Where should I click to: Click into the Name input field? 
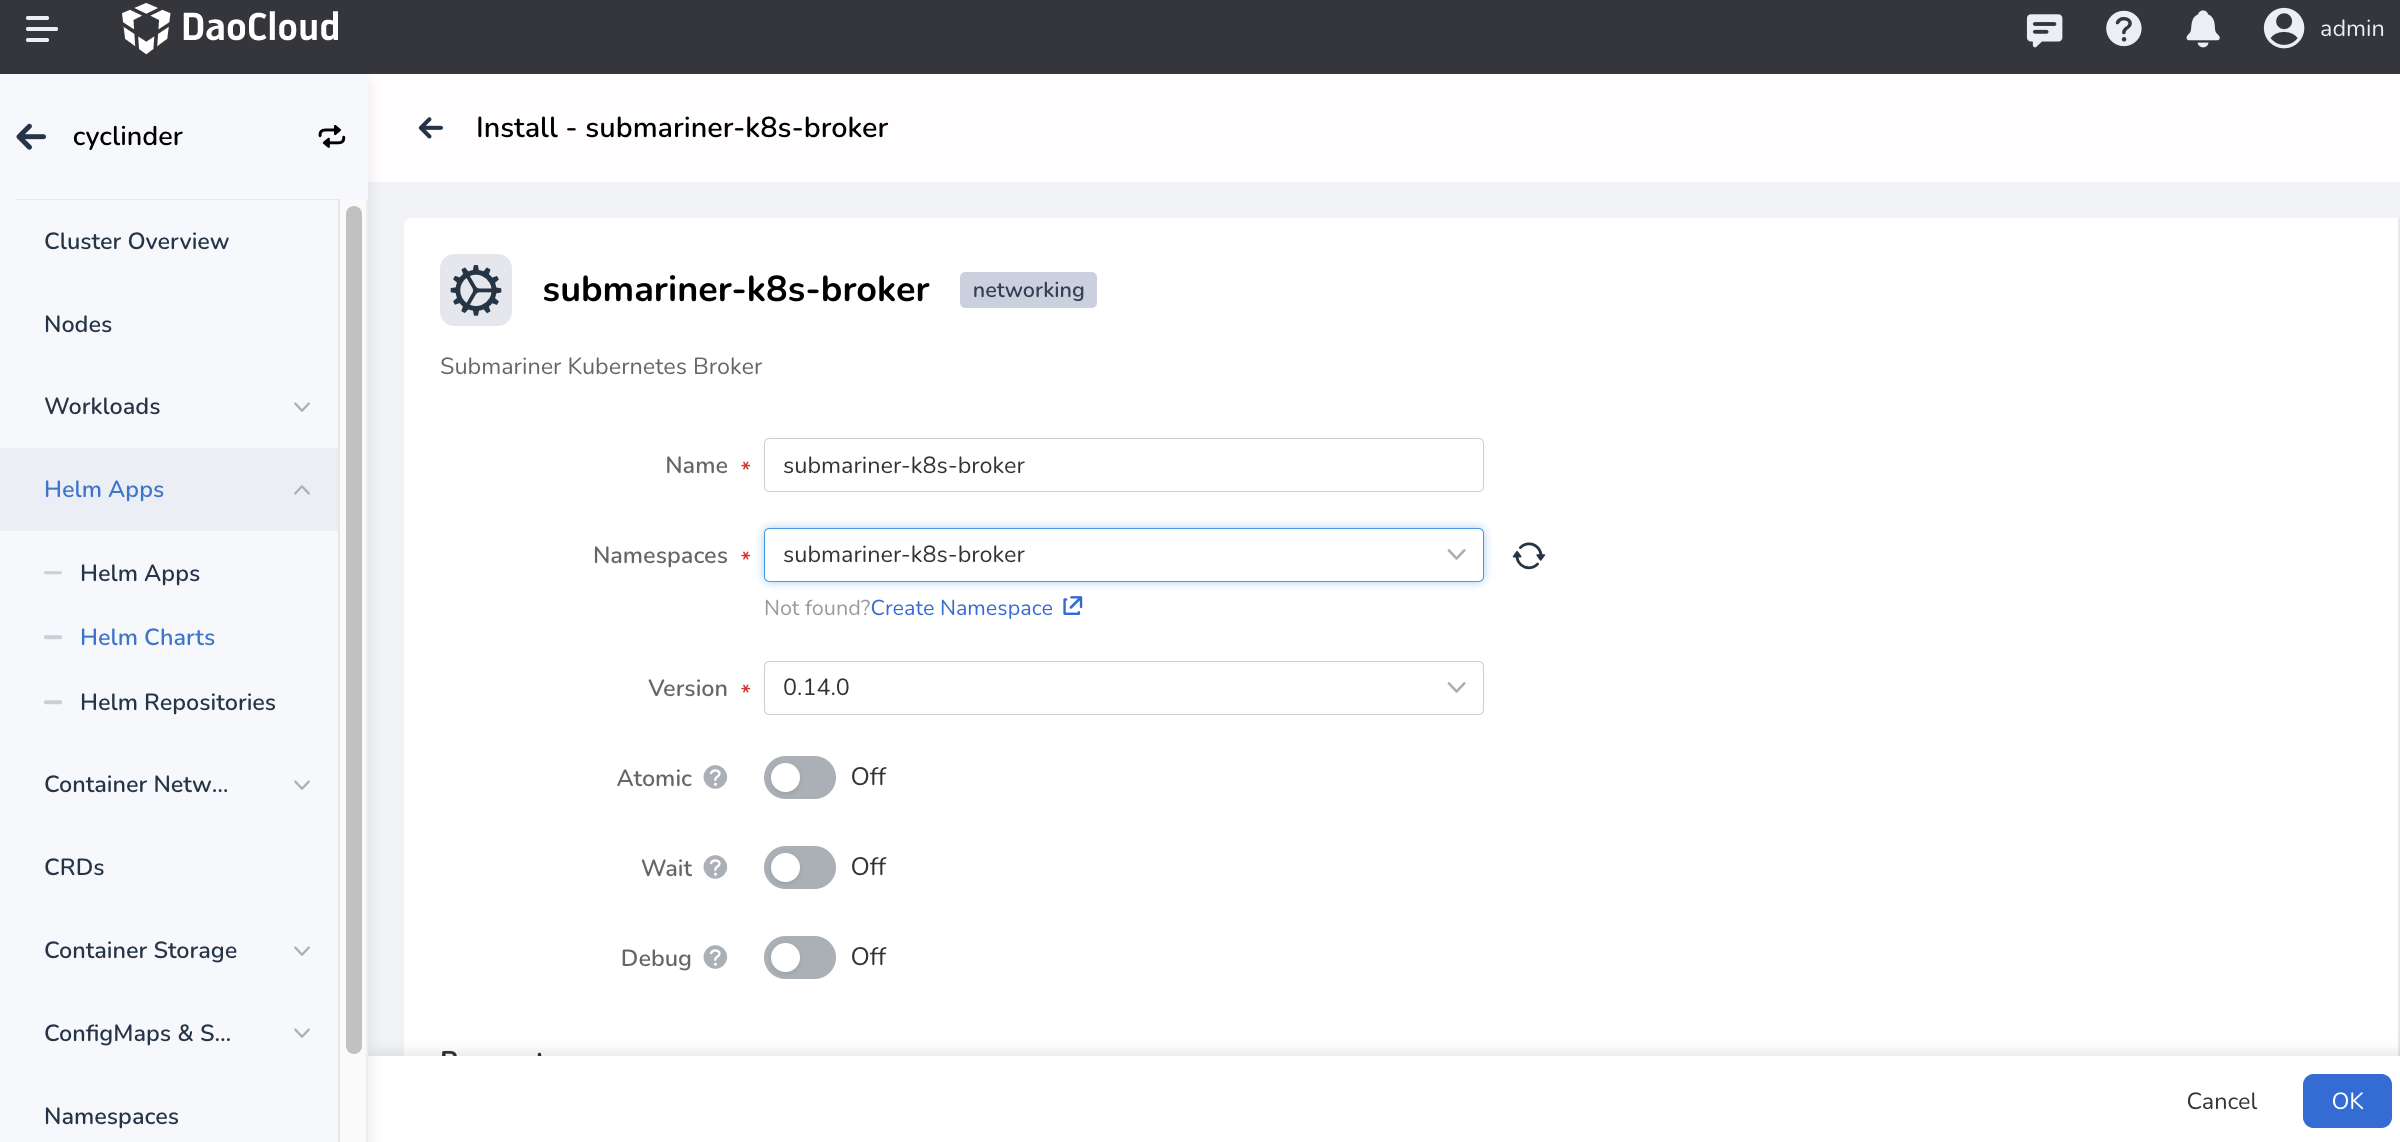[x=1123, y=465]
